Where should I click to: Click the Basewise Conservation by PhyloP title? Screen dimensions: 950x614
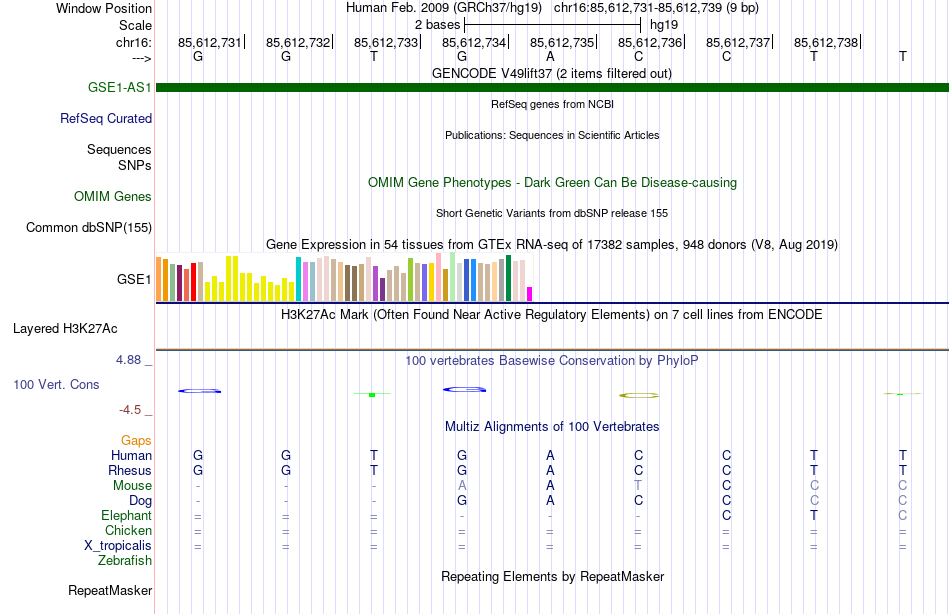click(552, 361)
